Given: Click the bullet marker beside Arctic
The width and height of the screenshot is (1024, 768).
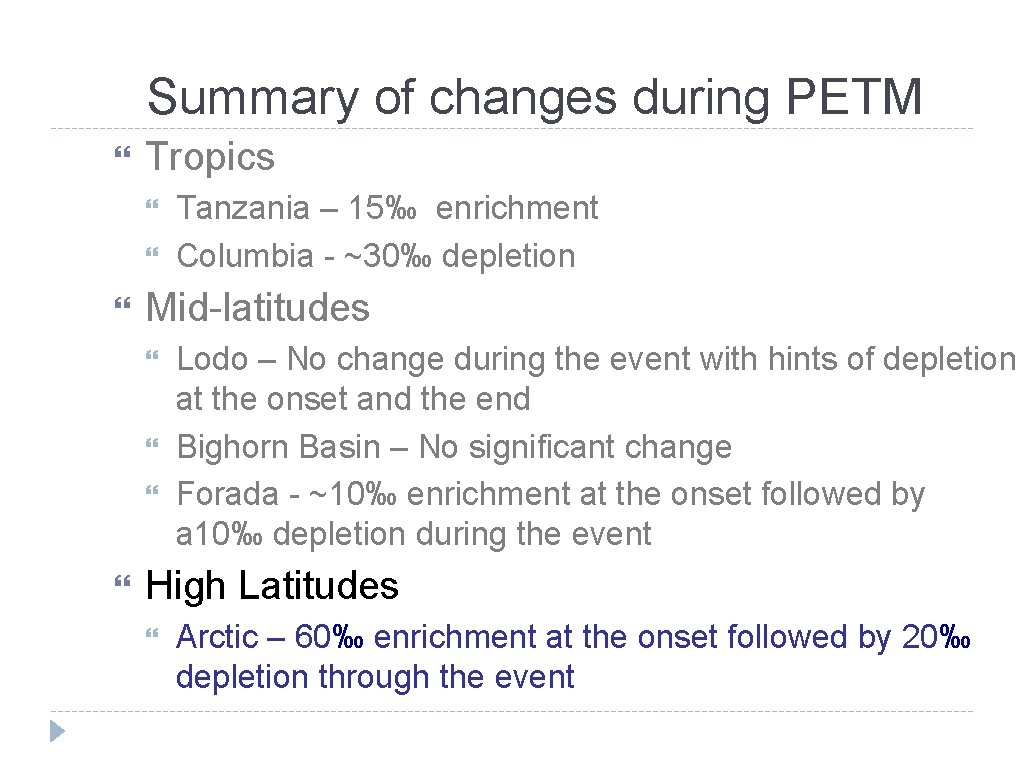Looking at the screenshot, I should [152, 636].
